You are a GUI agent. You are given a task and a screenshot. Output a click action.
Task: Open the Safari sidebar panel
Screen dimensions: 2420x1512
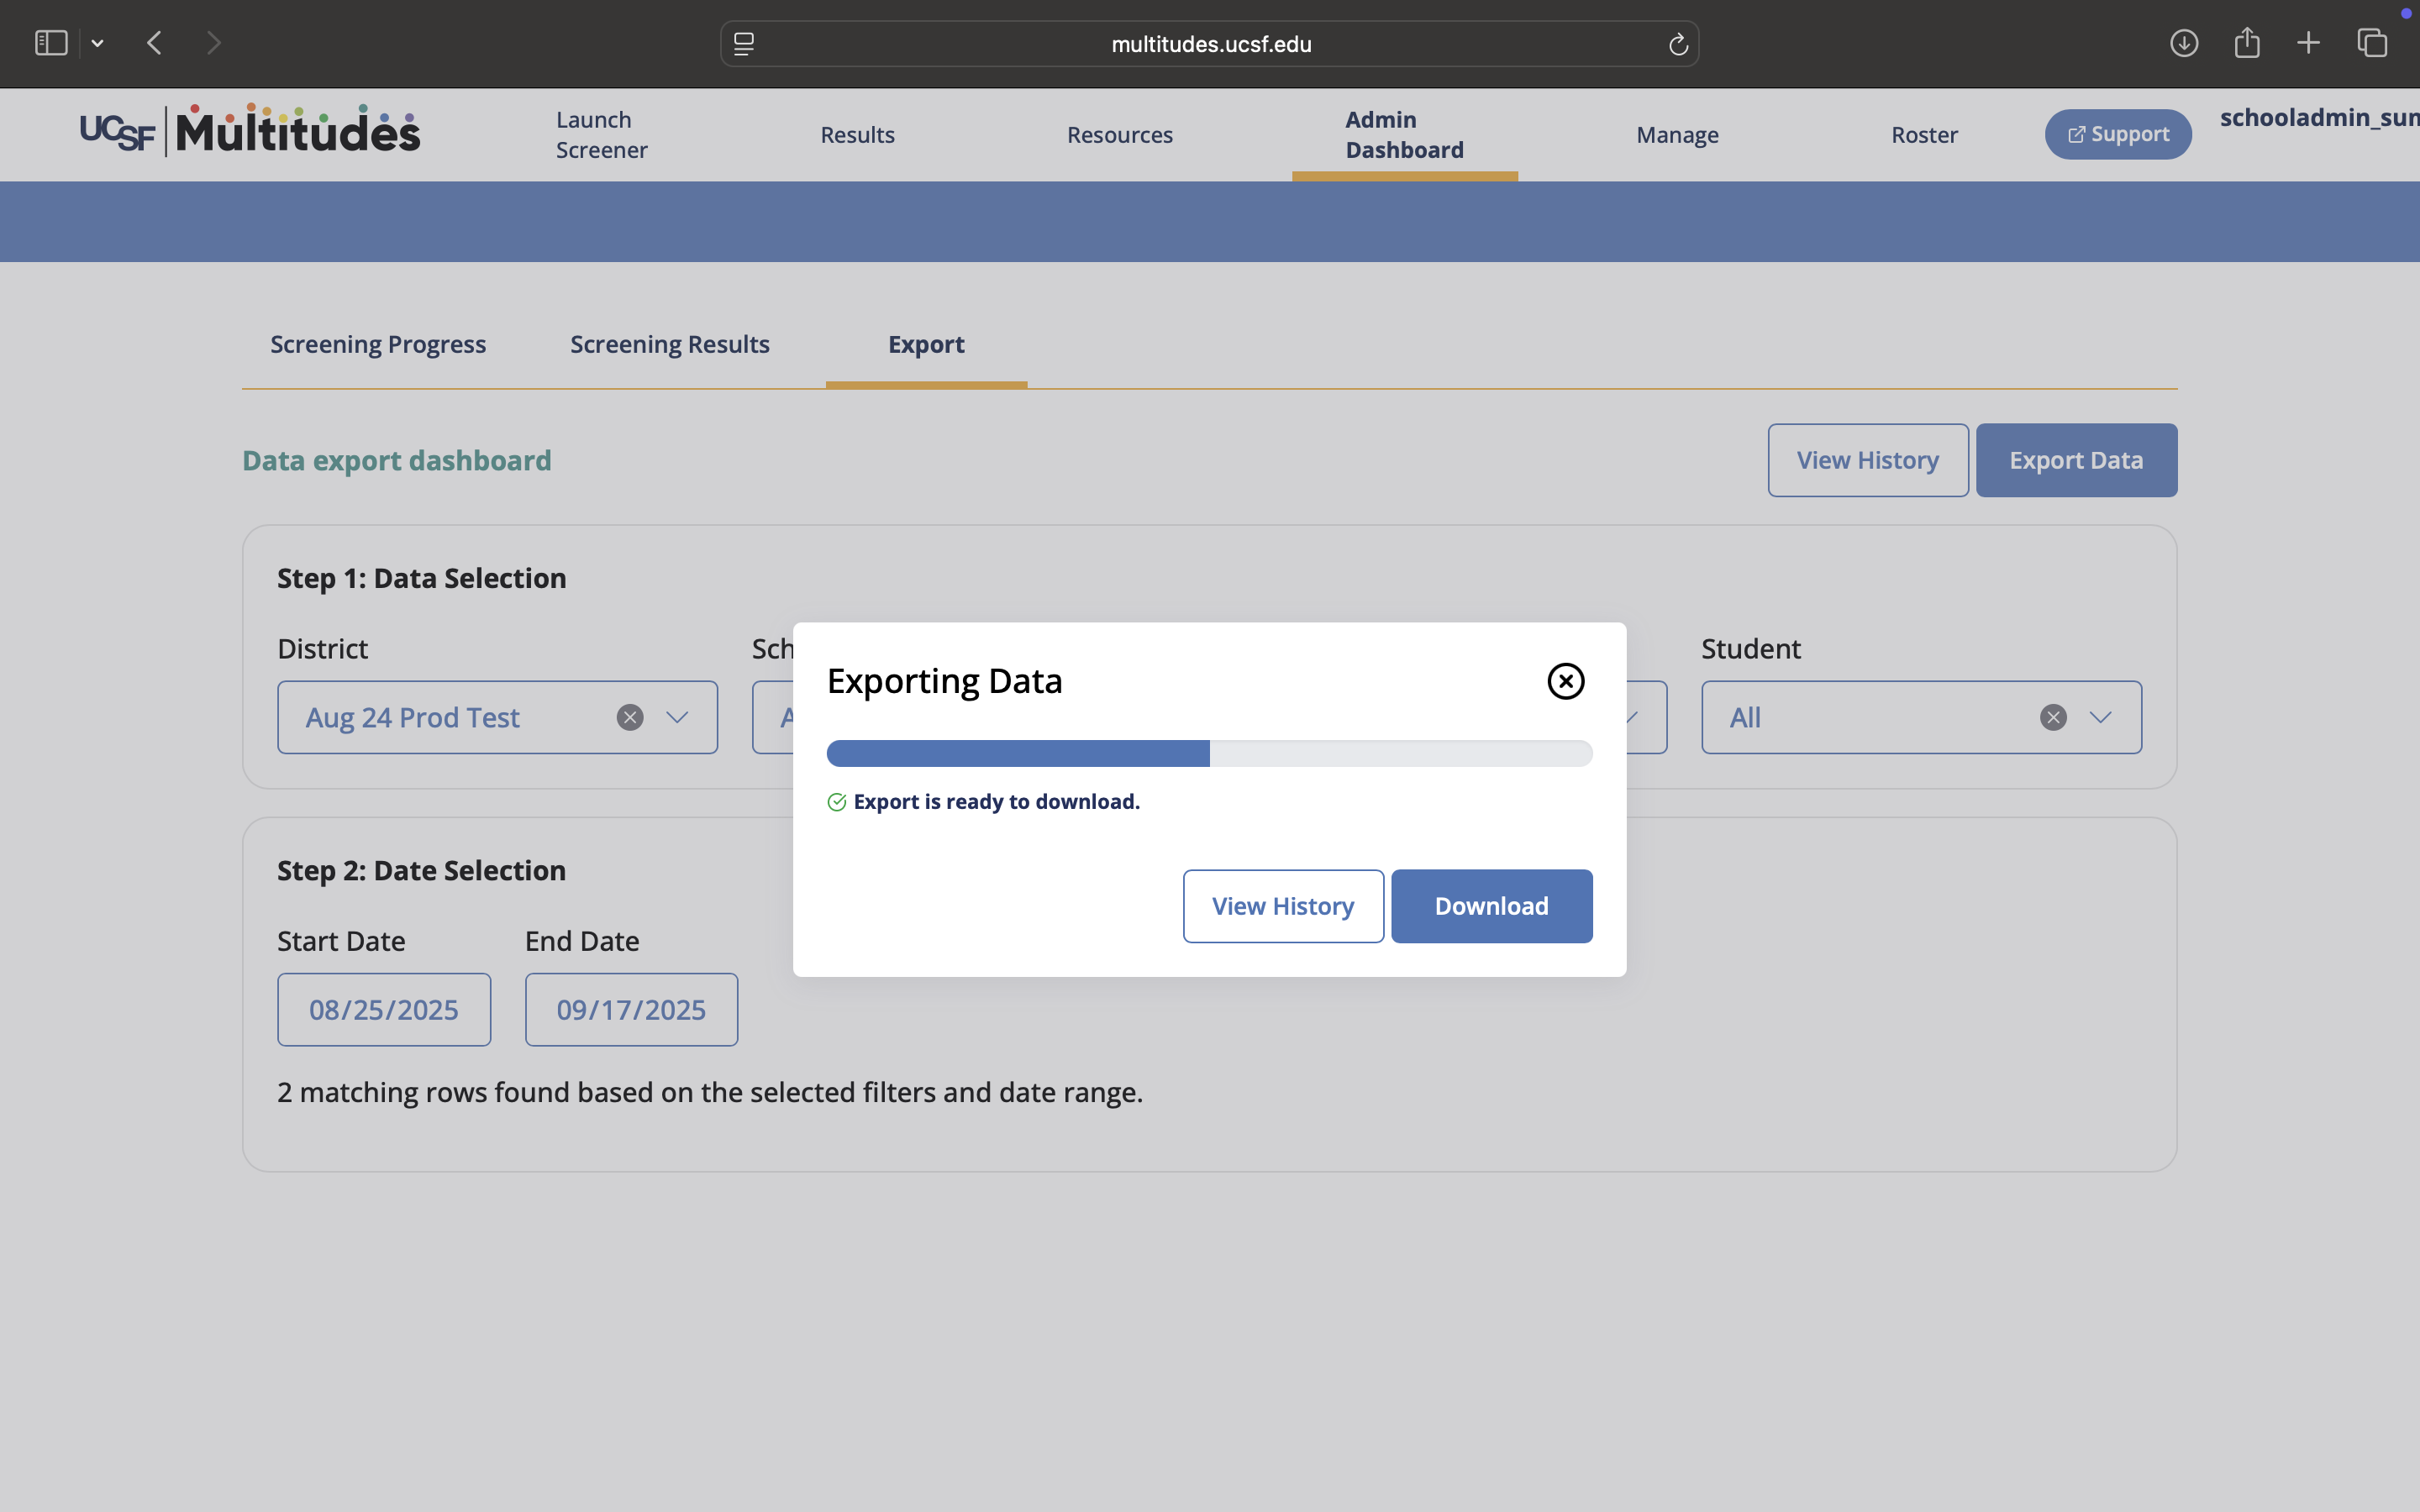click(51, 43)
